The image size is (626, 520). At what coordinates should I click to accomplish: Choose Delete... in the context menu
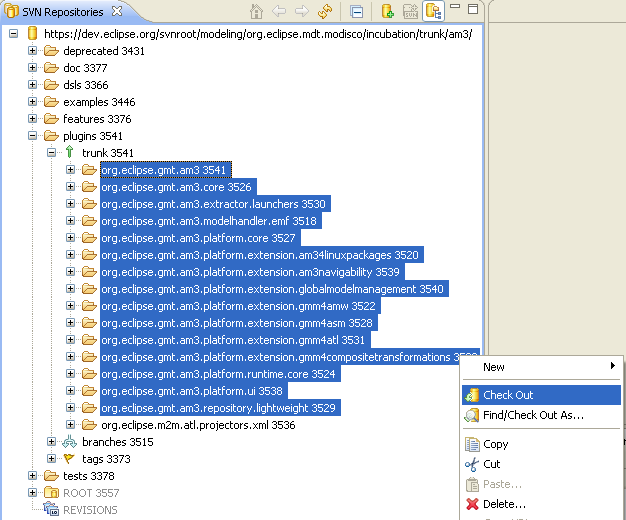[541, 504]
